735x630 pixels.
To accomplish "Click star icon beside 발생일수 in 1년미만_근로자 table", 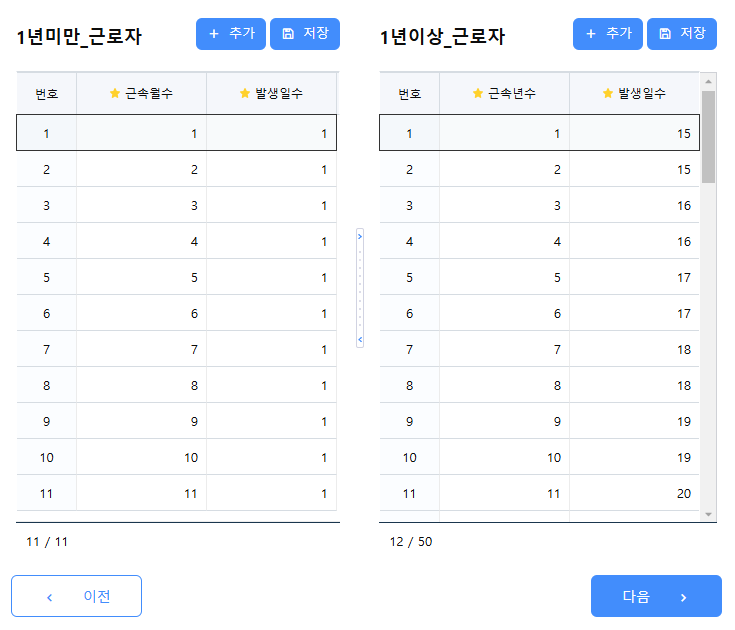I will click(245, 94).
